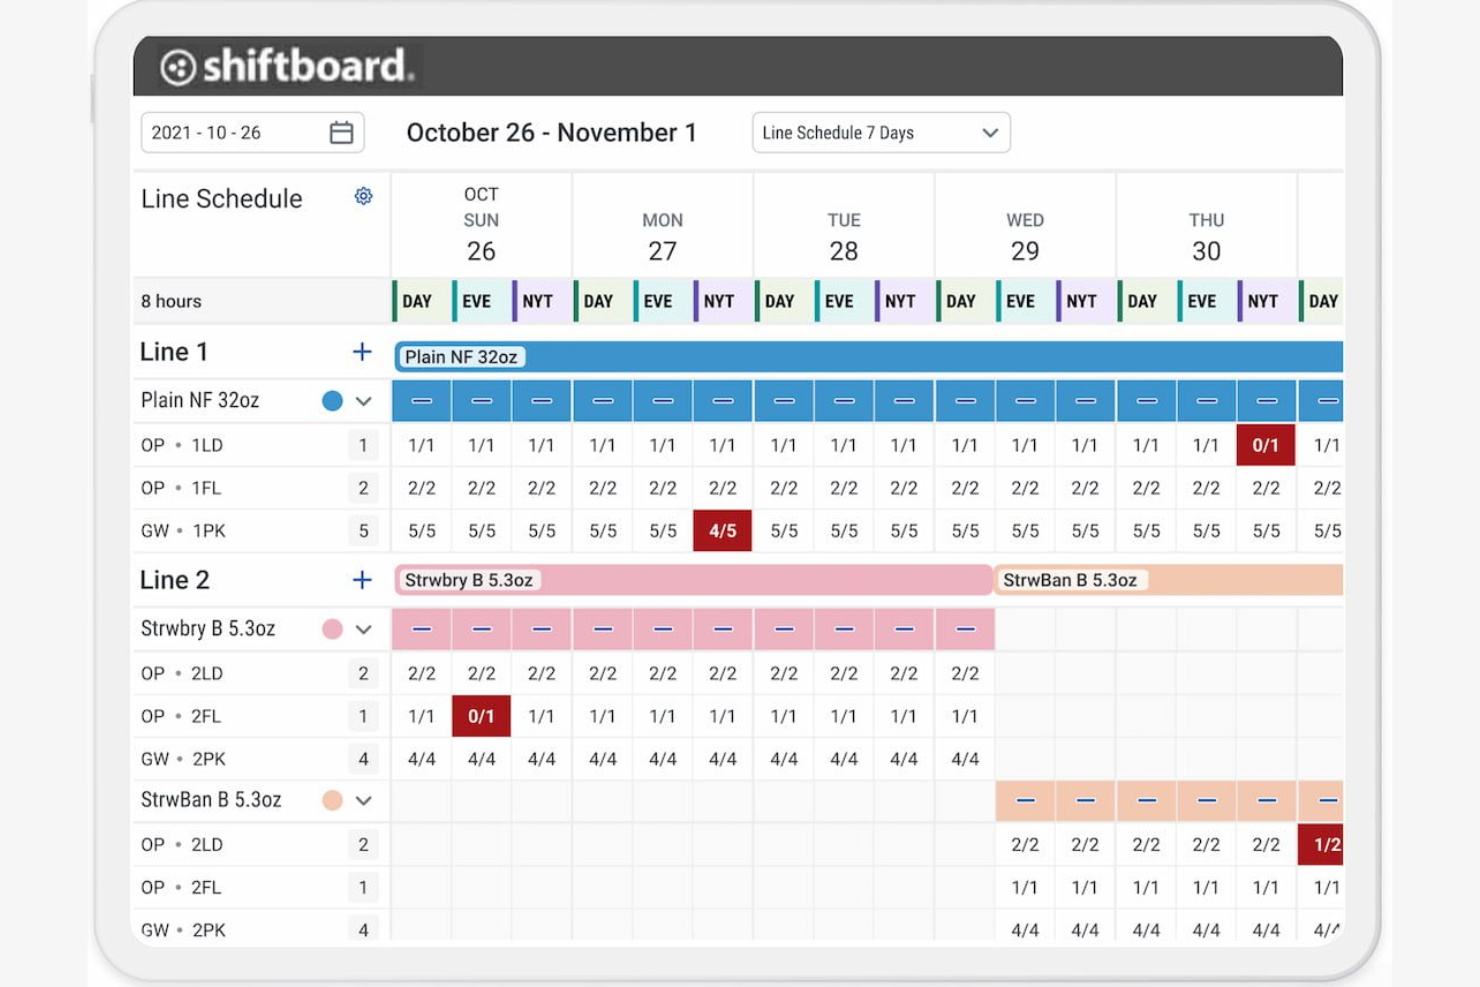Viewport: 1480px width, 987px height.
Task: Select Thursday 30 NYT shift header
Action: (1266, 301)
